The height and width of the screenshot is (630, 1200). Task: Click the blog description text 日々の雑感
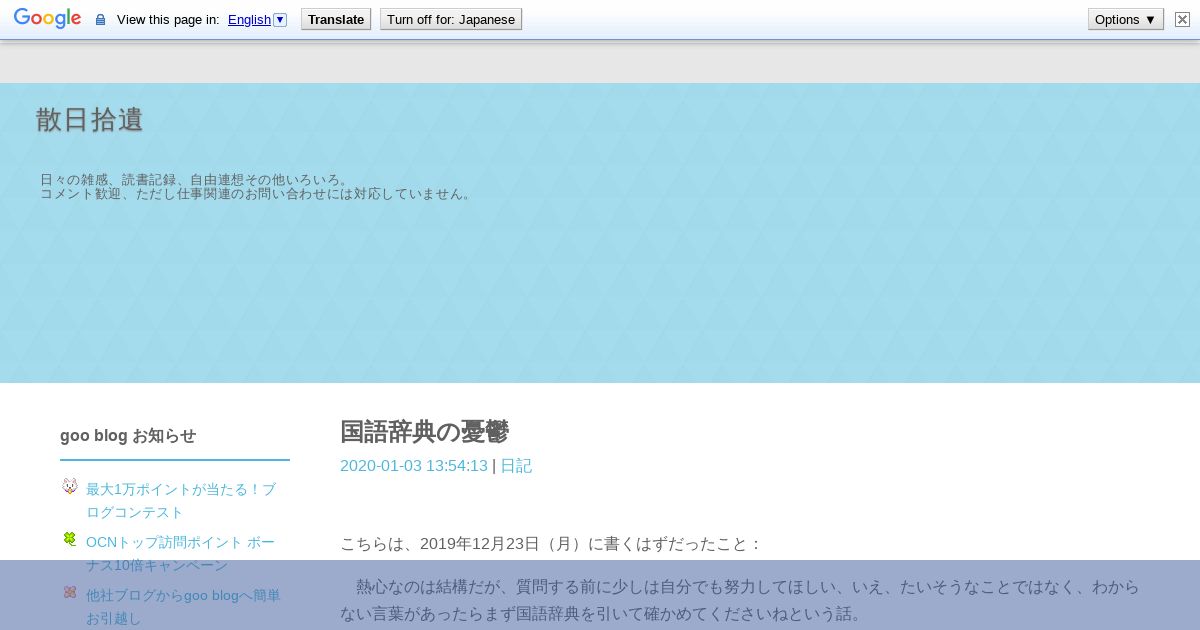(x=257, y=187)
